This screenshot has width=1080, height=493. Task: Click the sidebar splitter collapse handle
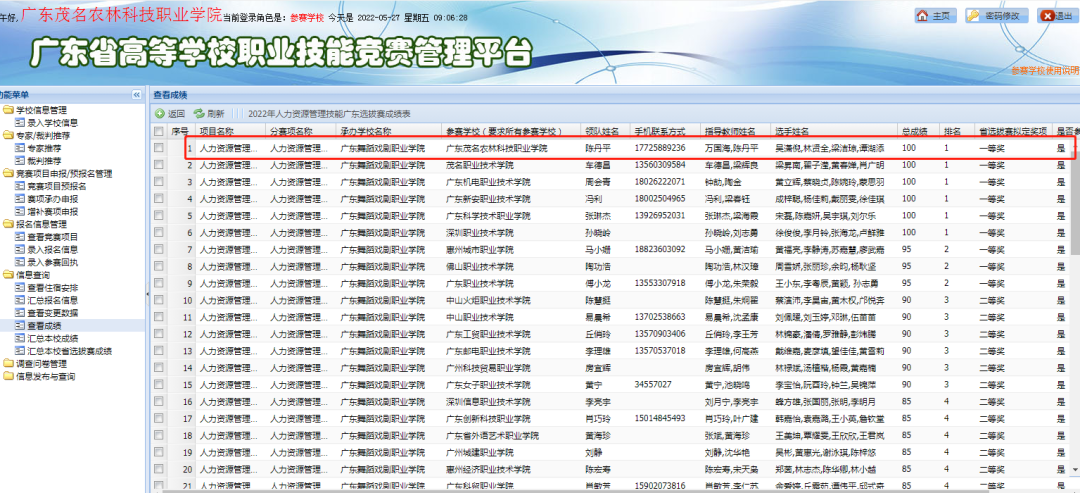tap(147, 293)
